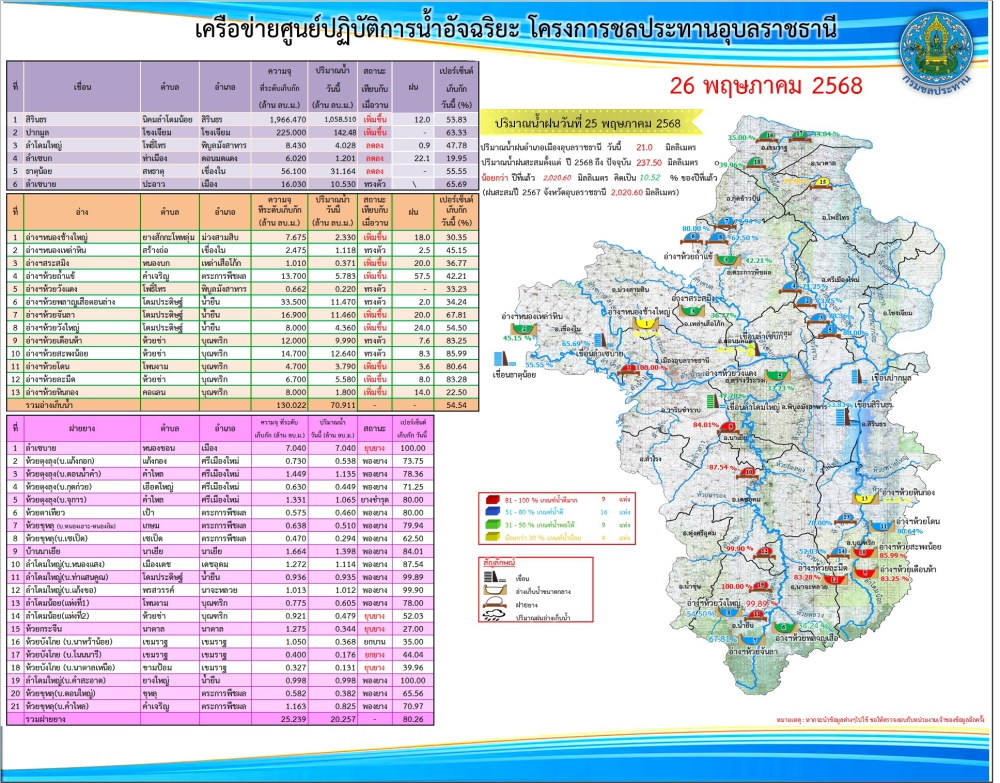
Task: Click the 19.95 percent cell in ลำเซบก row
Action: tap(457, 158)
